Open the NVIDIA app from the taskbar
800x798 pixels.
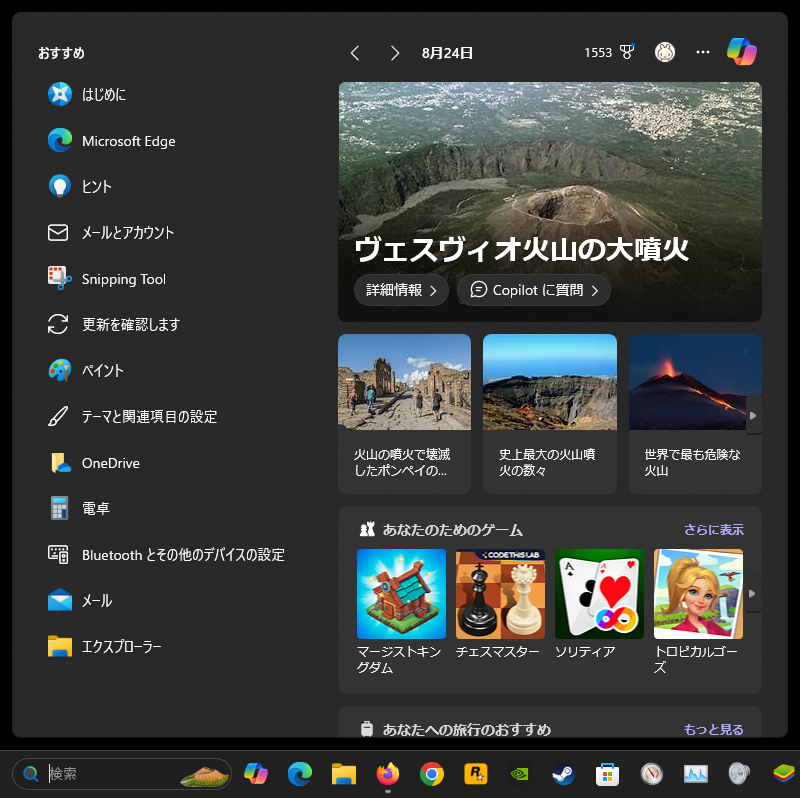(519, 774)
